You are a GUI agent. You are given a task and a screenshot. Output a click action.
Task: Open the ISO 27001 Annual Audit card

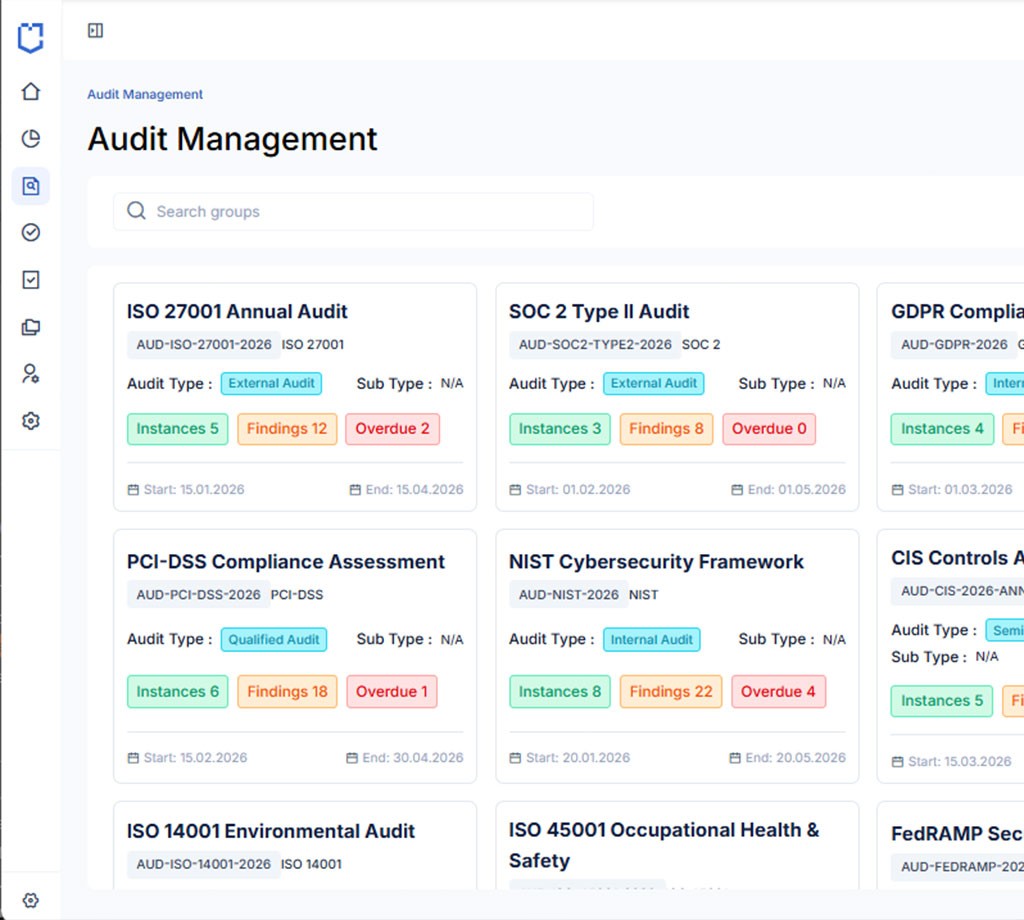295,397
